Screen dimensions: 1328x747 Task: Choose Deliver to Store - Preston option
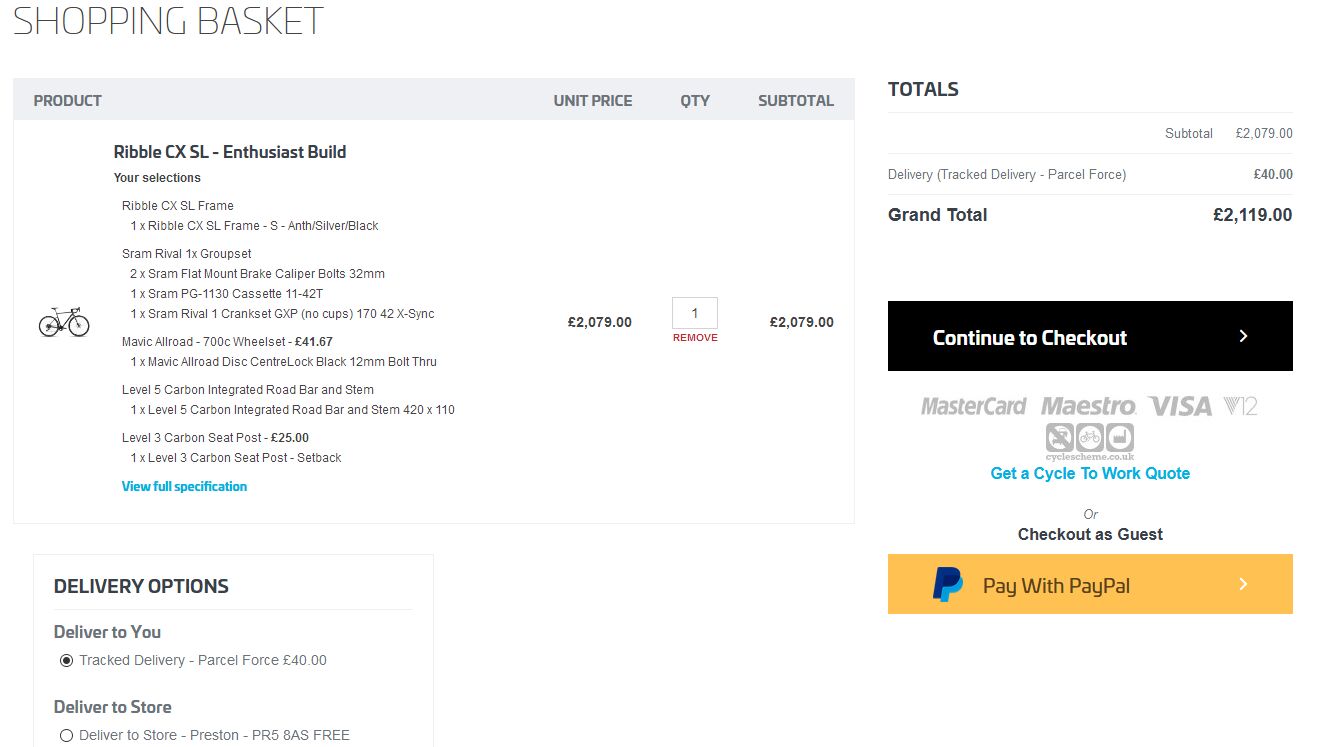coord(67,735)
